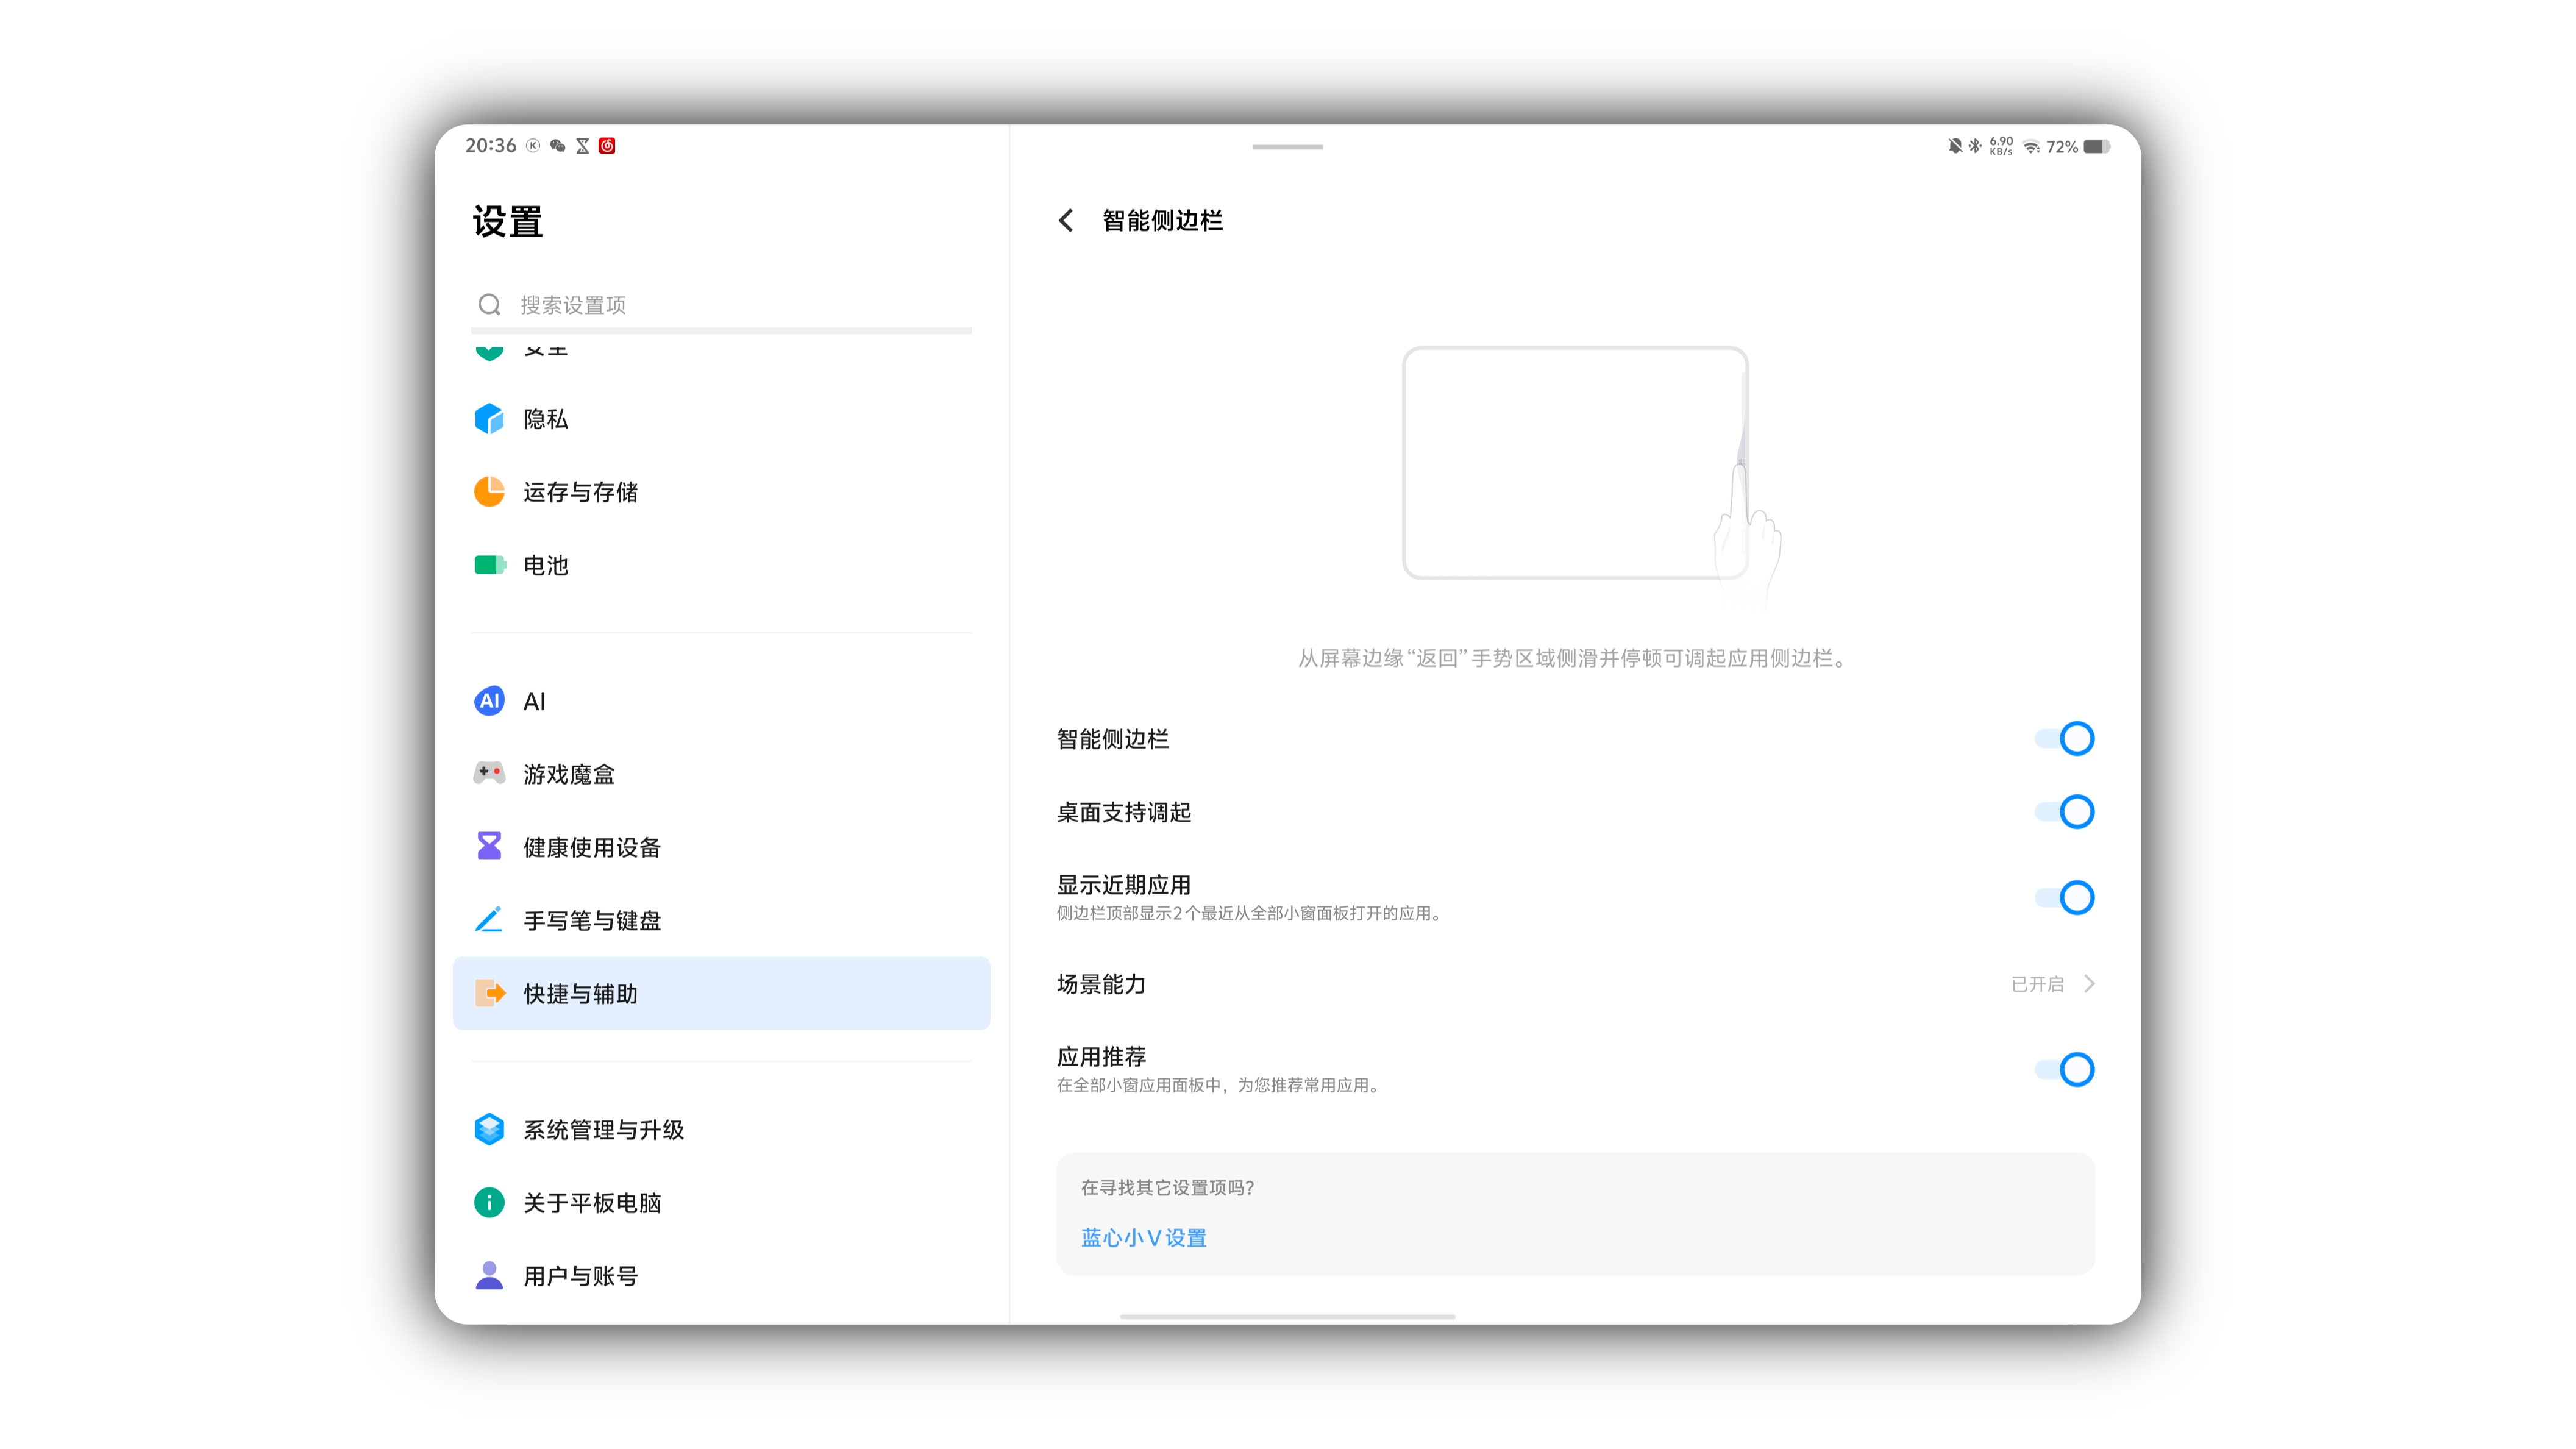Screen dimensions: 2576x1449
Task: Go back from 智能侧边栏 page
Action: 1066,220
